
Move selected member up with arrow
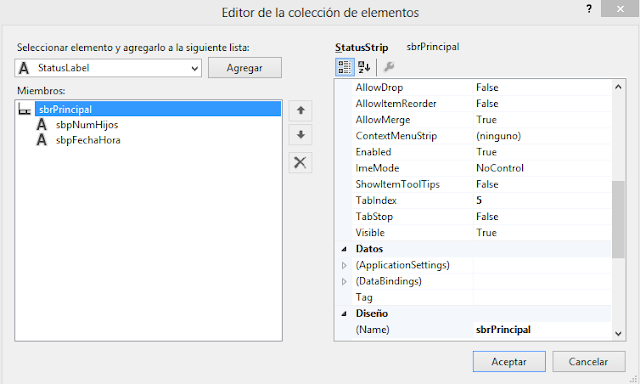(300, 111)
